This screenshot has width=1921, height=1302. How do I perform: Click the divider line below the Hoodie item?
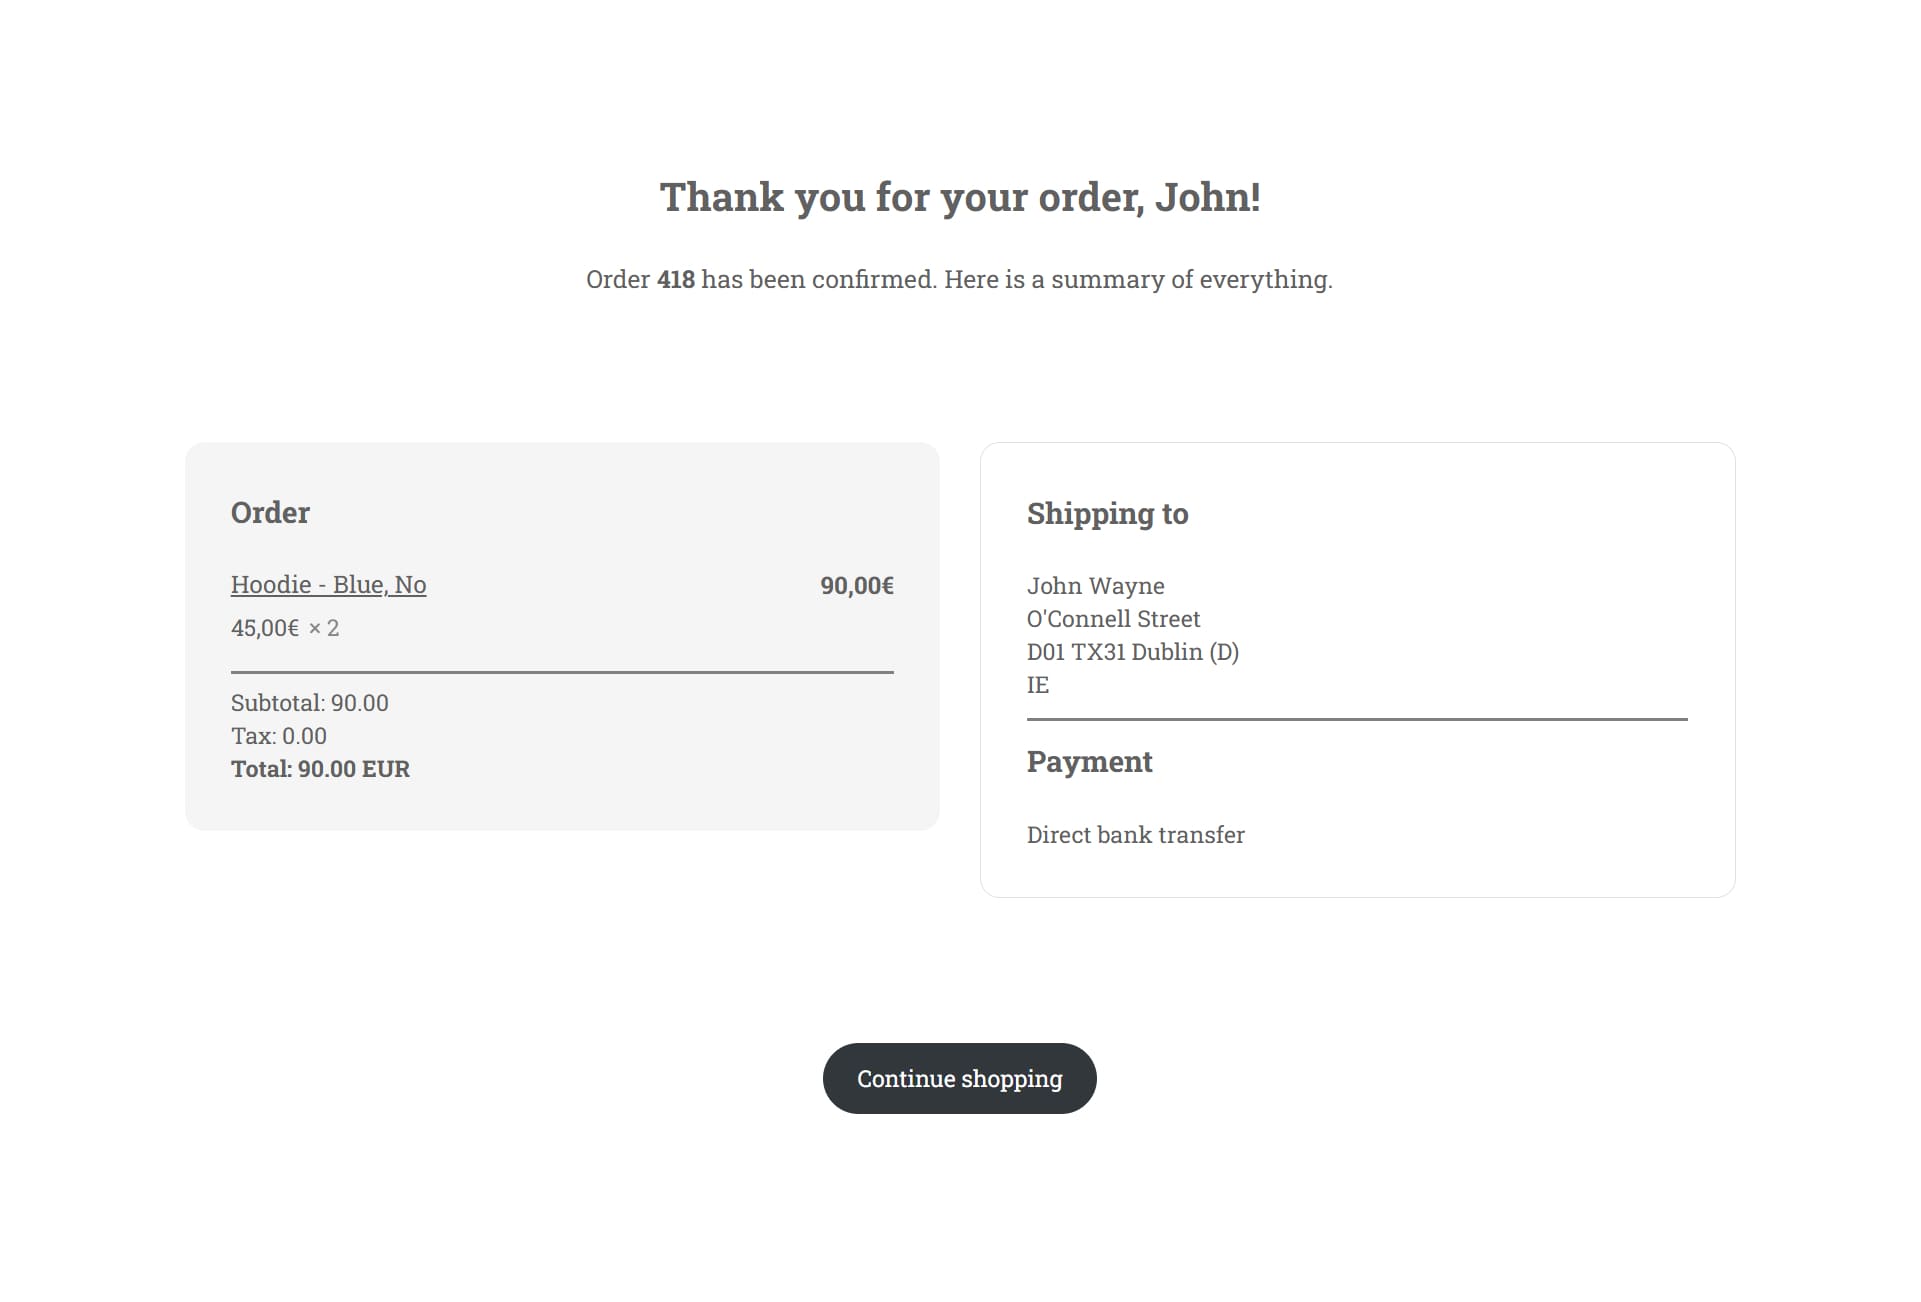pos(562,672)
